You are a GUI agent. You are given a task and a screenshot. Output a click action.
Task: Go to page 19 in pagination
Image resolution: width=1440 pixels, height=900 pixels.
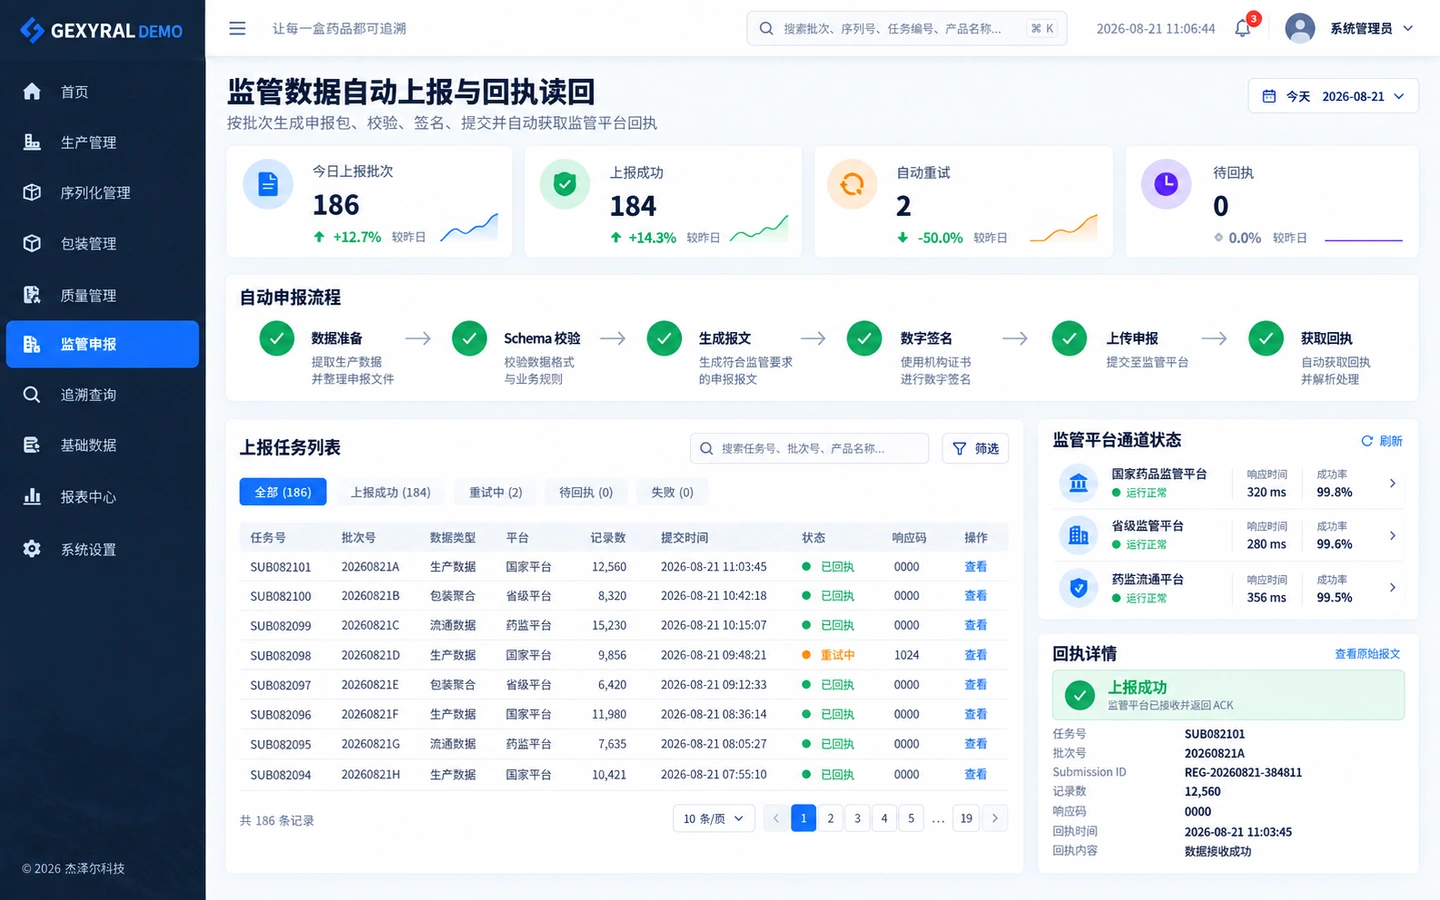(x=966, y=818)
